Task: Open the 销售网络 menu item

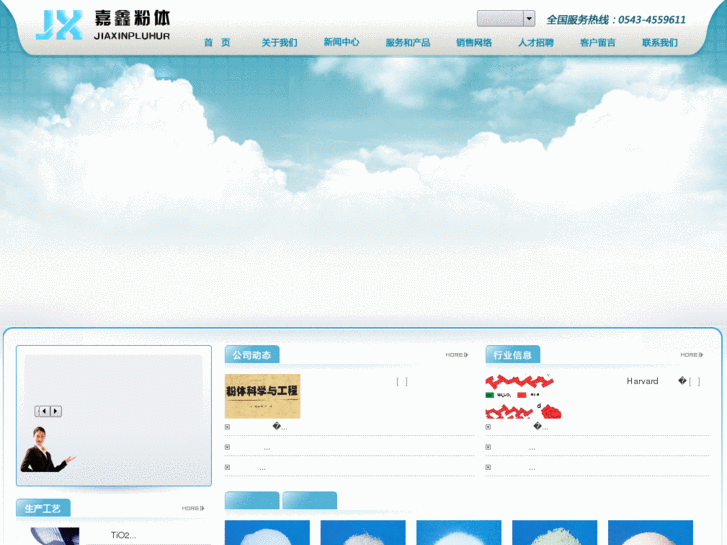Action: [474, 43]
